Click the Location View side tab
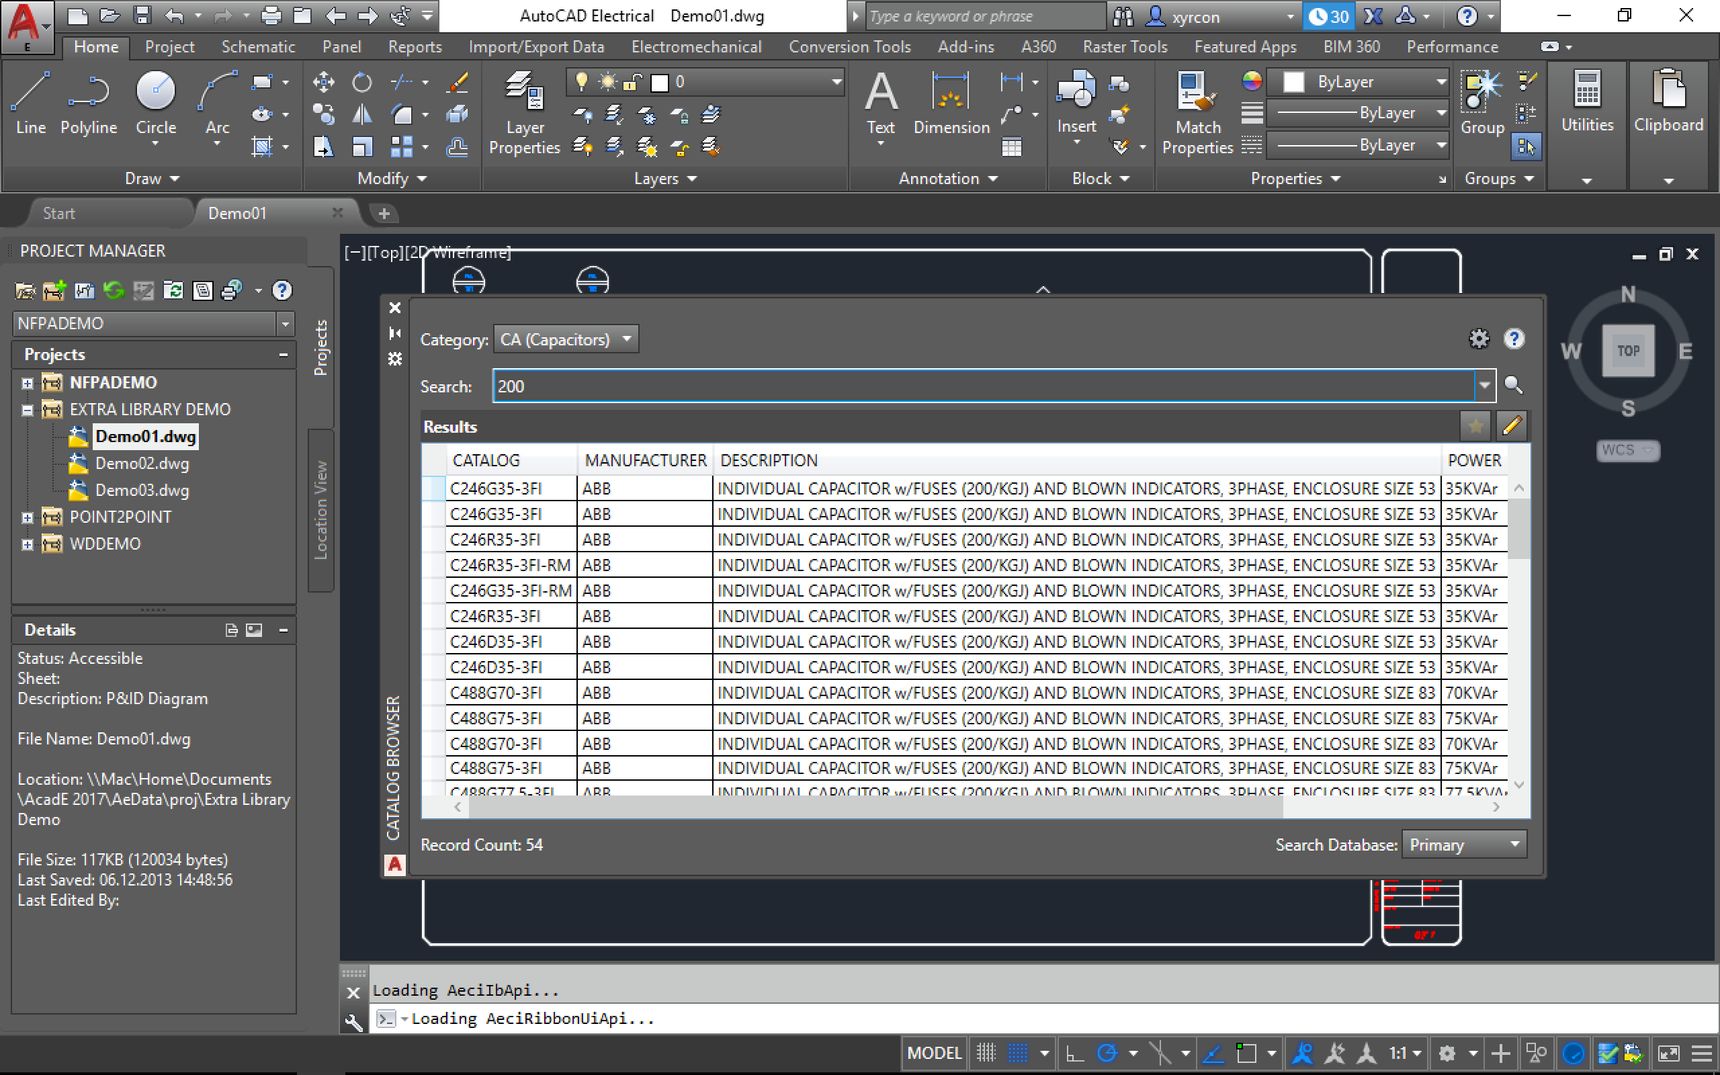Viewport: 1720px width, 1075px height. tap(321, 509)
